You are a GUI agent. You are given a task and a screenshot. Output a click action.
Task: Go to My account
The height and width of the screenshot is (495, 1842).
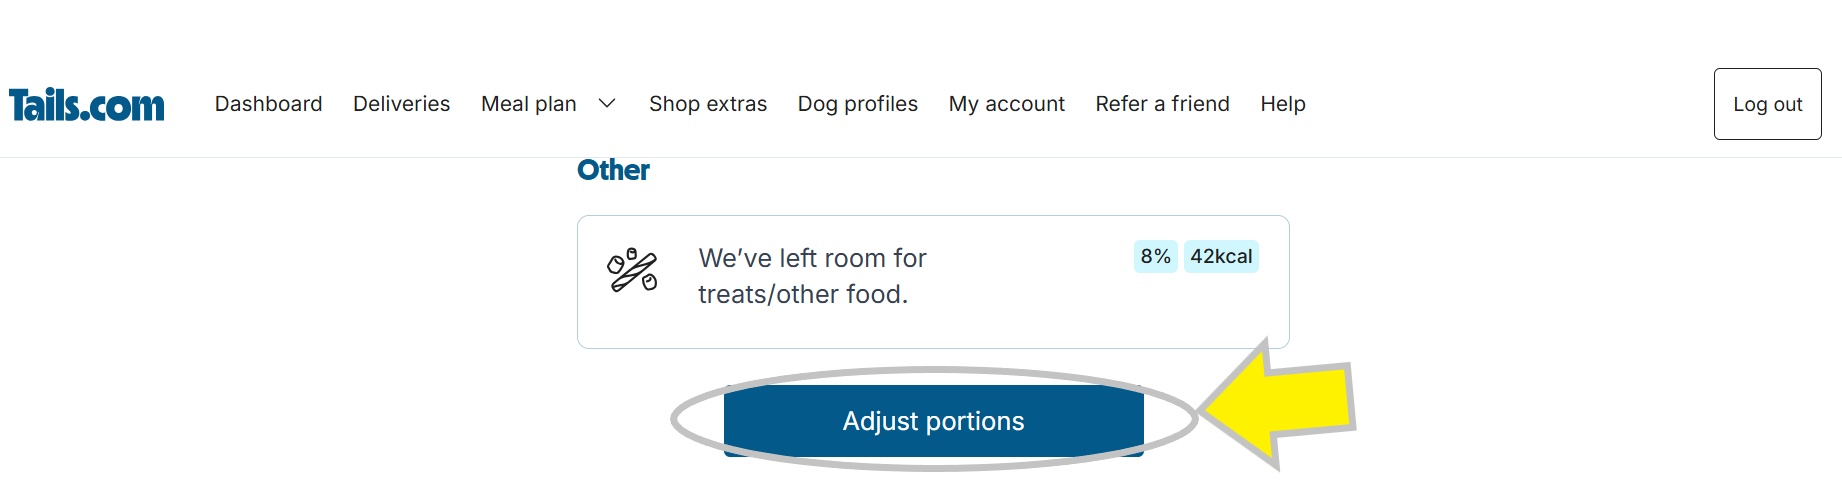(1007, 104)
